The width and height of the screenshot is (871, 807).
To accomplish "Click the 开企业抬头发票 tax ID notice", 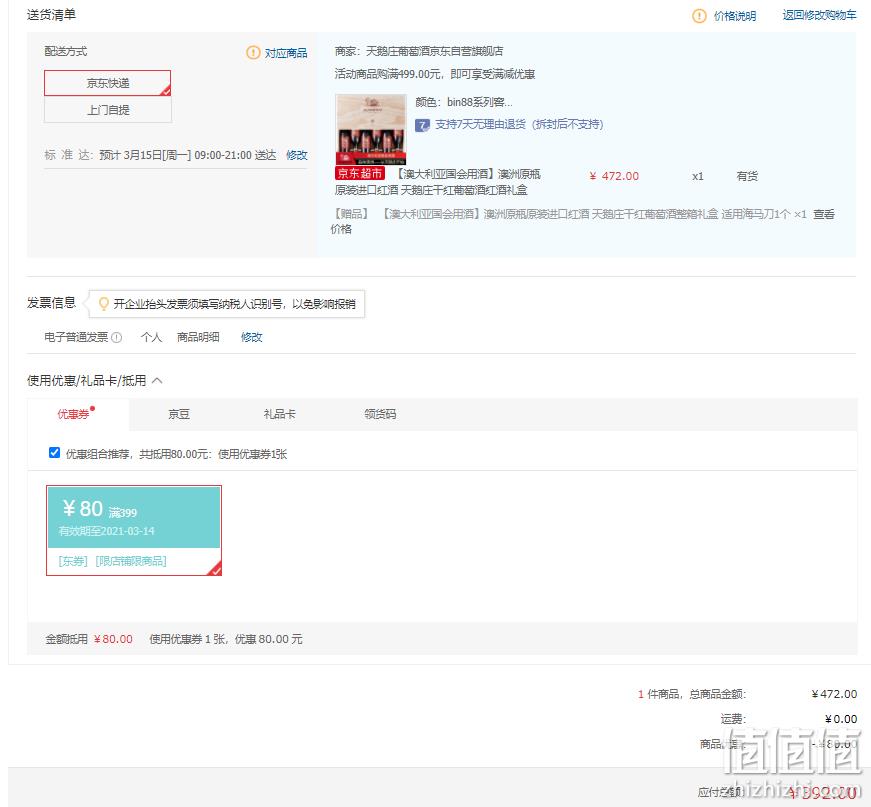I will (x=234, y=304).
